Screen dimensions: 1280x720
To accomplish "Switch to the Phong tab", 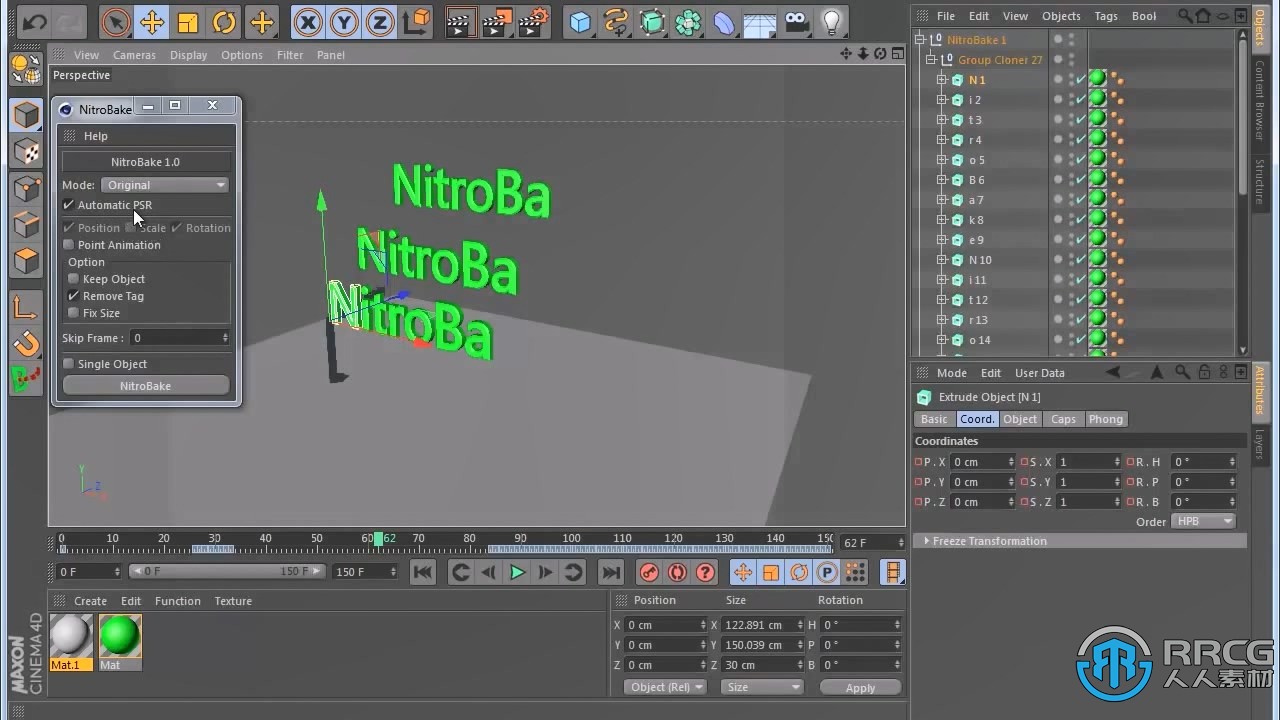I will 1105,419.
